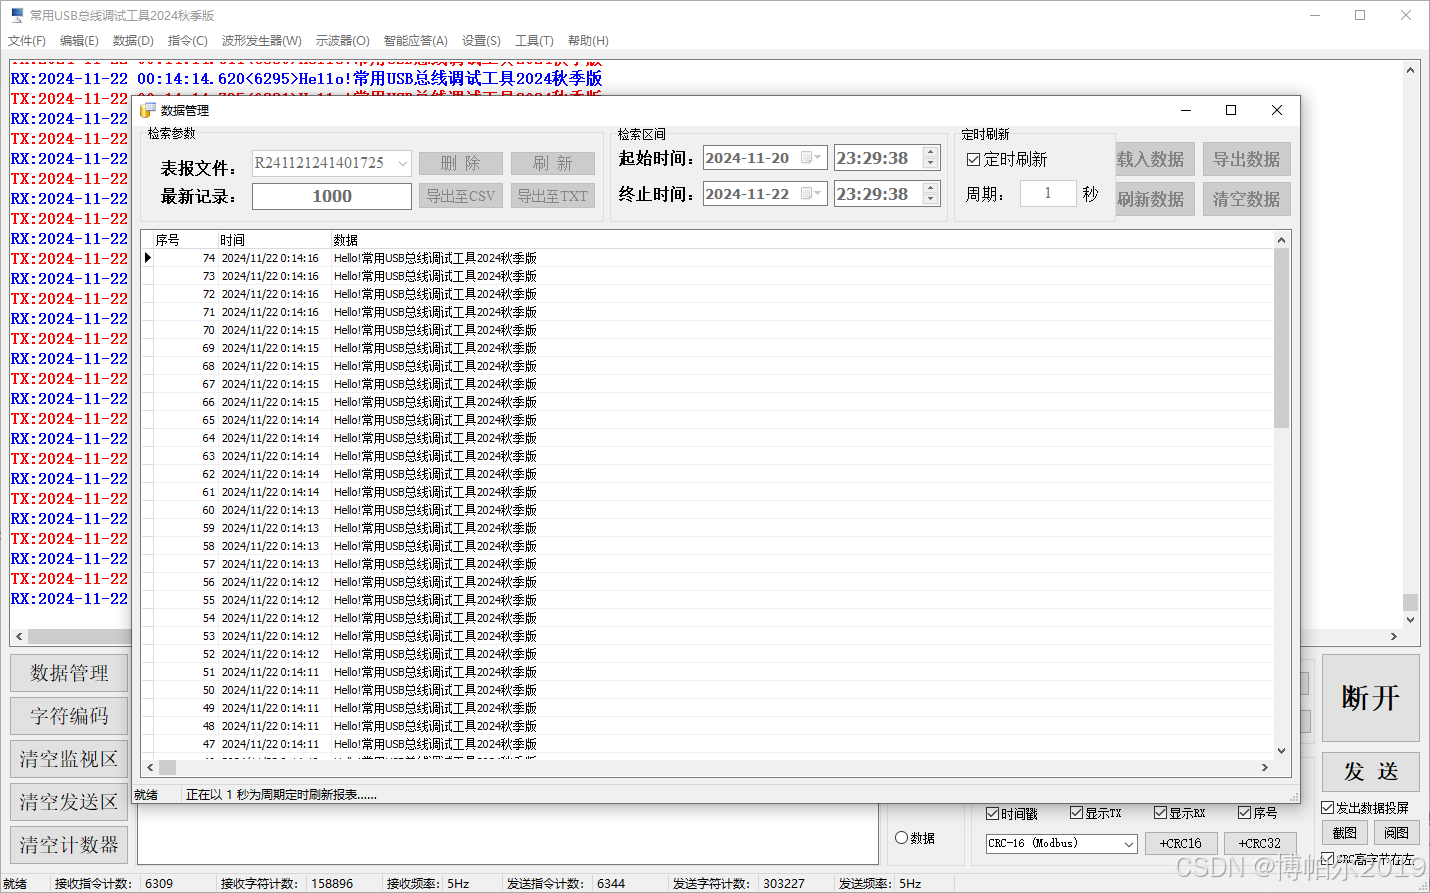Click the row pointer arrow beside record 74

[x=148, y=258]
